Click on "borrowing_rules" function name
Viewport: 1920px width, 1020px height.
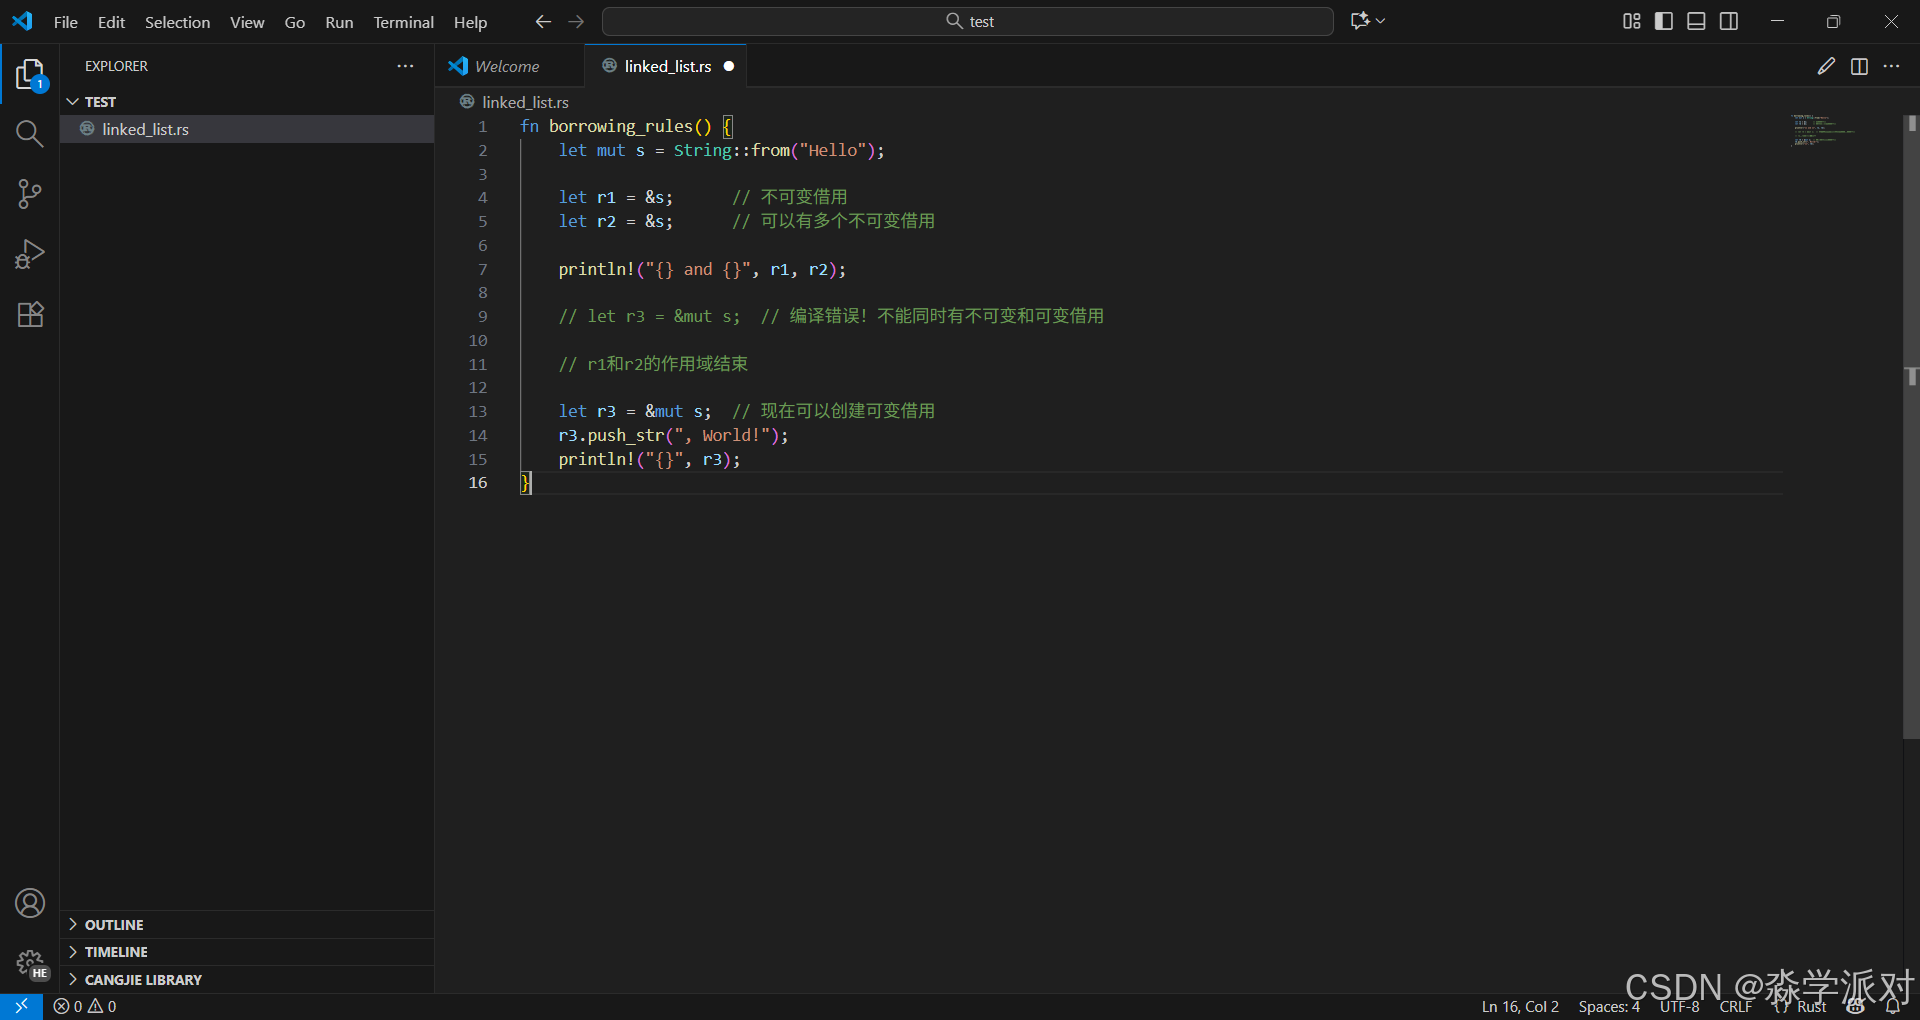(x=620, y=126)
